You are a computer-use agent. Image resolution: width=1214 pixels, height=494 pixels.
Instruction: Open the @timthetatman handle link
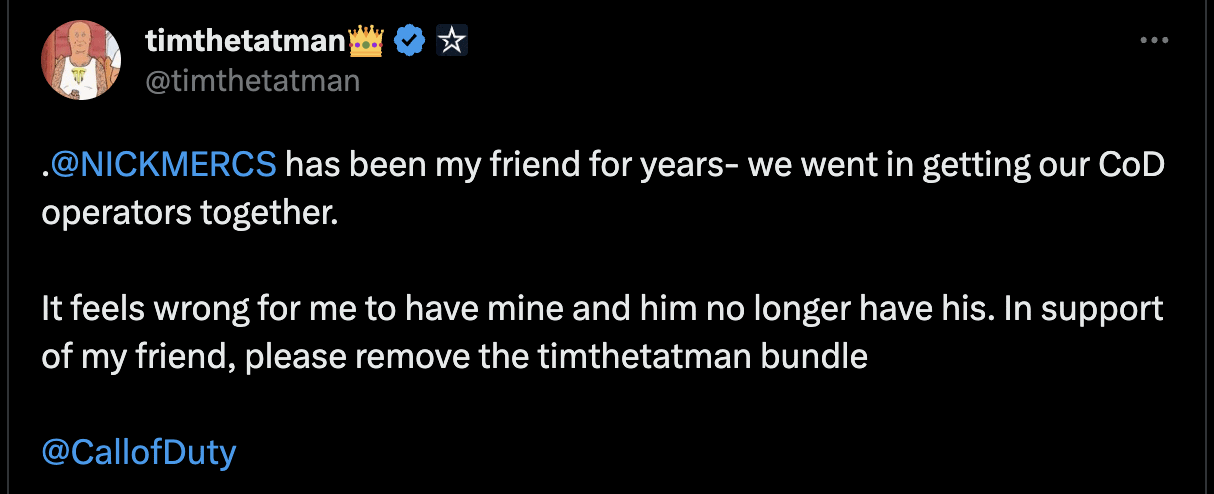coord(252,80)
